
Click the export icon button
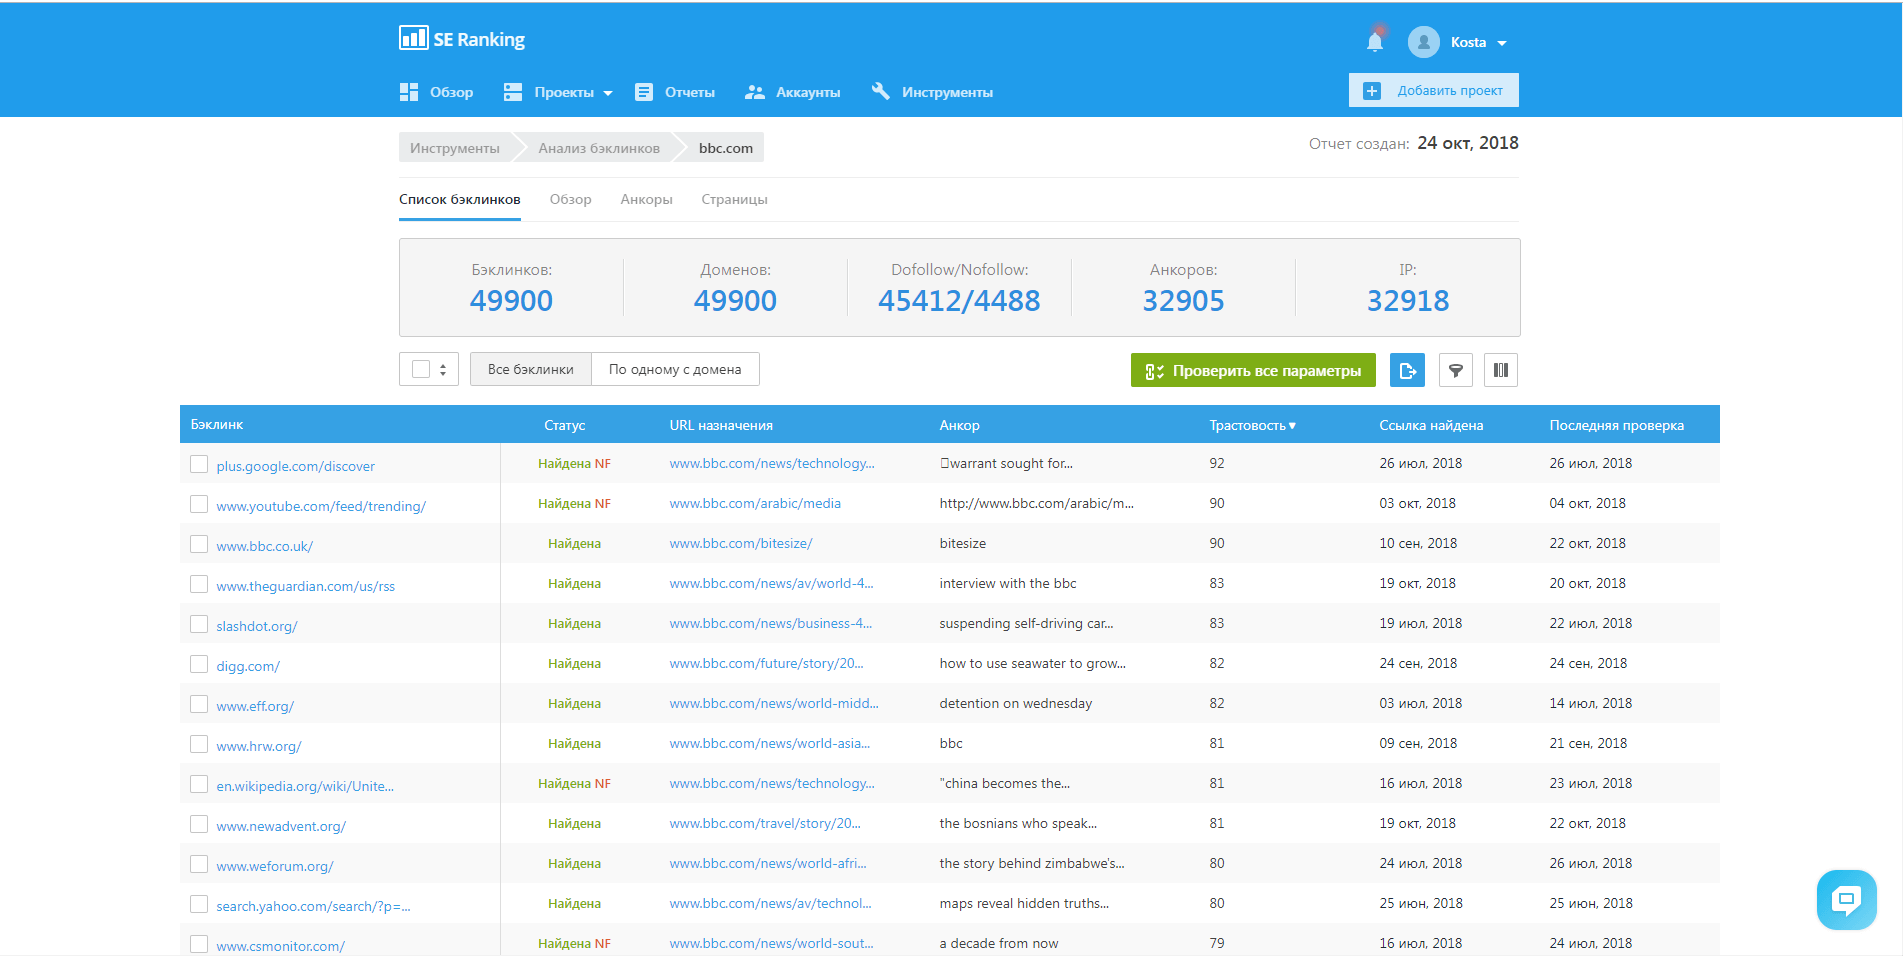point(1408,370)
